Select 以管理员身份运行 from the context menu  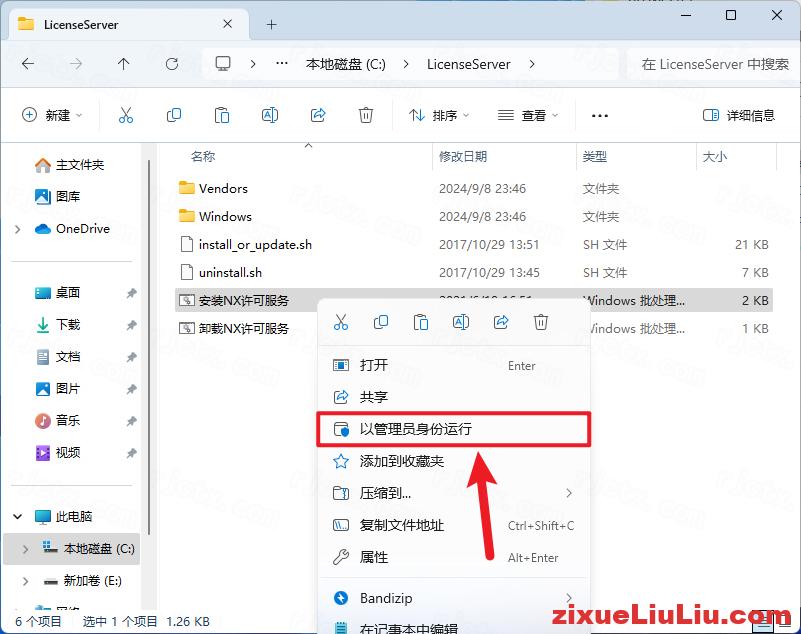click(420, 429)
